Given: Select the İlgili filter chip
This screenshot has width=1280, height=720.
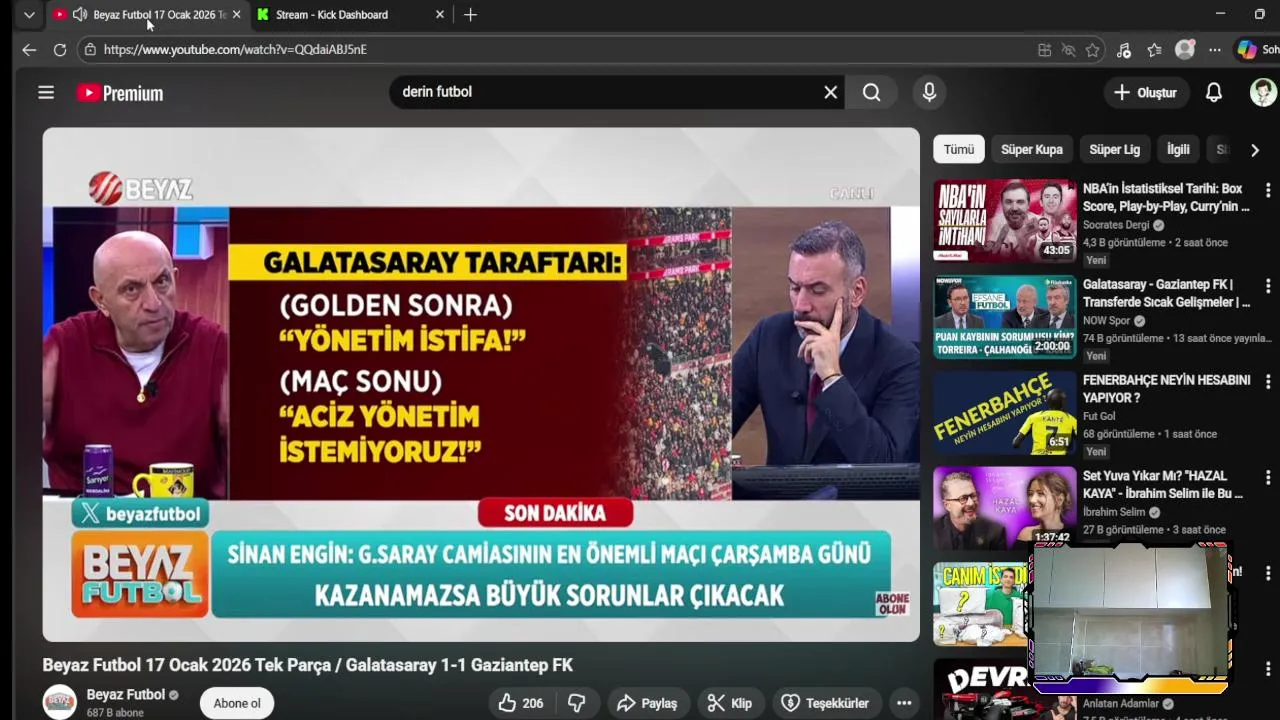Looking at the screenshot, I should [1178, 149].
